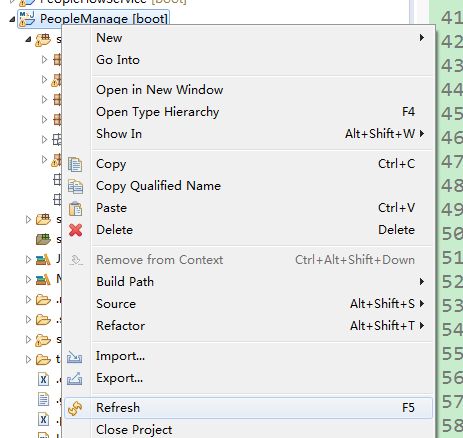Viewport: 463px width, 438px height.
Task: Select Open Type Hierarchy
Action: [x=262, y=112]
